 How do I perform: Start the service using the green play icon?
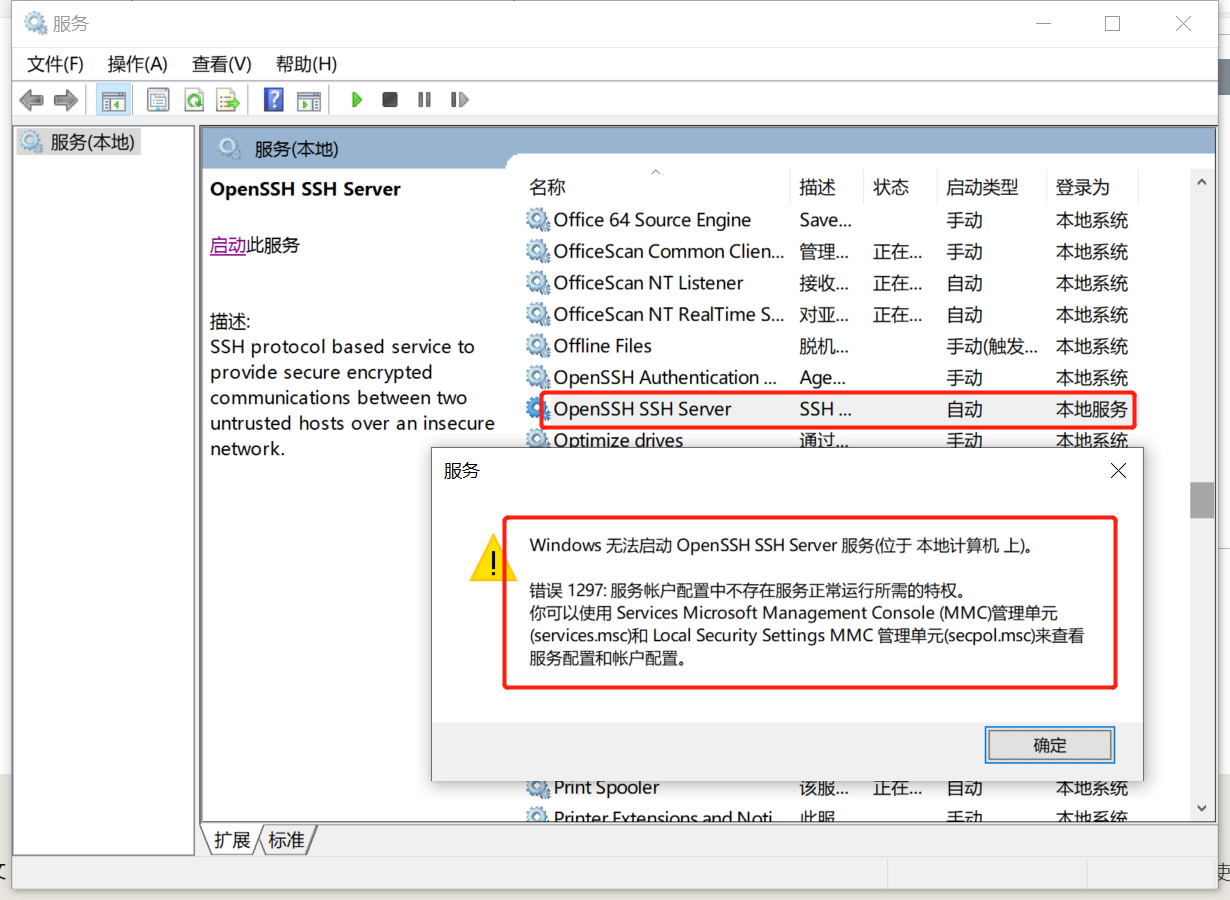(x=356, y=99)
